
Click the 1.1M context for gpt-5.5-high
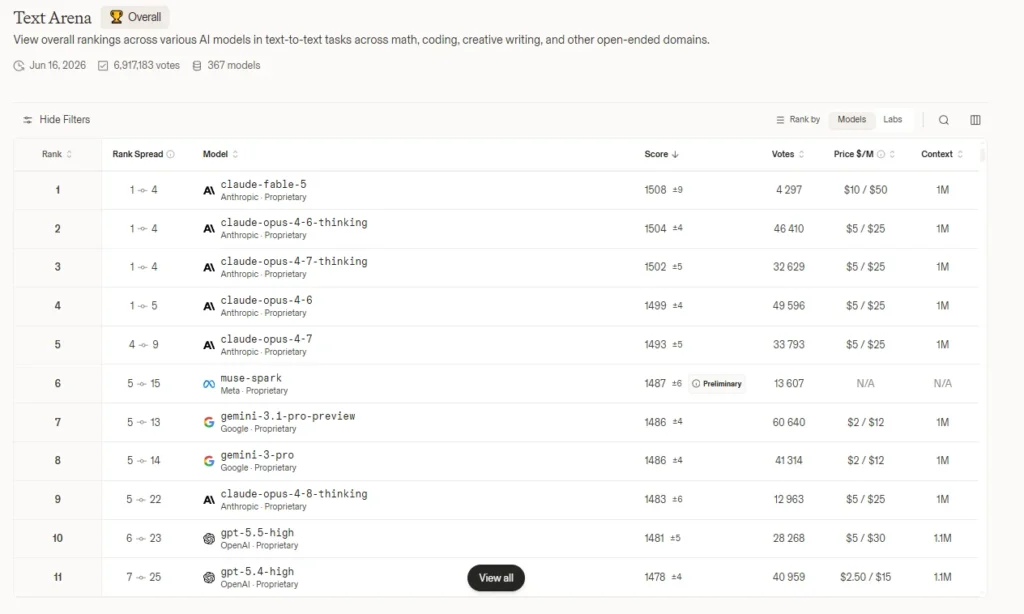[942, 539]
